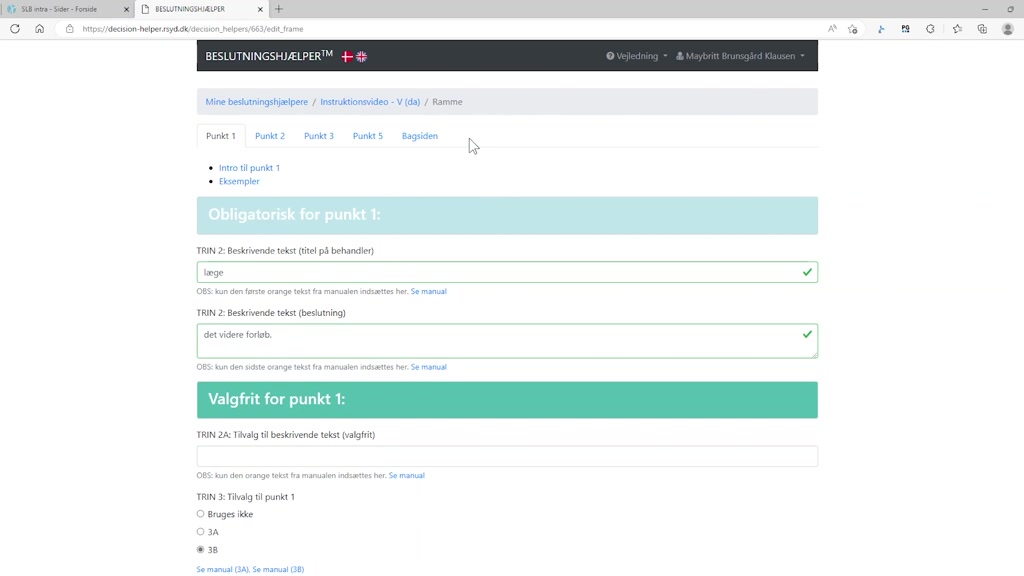Open the Maybritt Brunsgård Klausen user dropdown
The image size is (1024, 576).
pos(740,56)
